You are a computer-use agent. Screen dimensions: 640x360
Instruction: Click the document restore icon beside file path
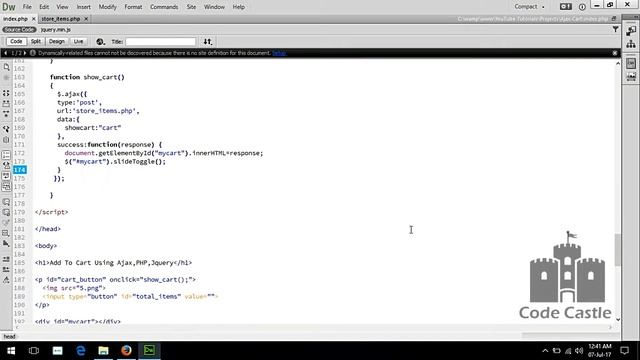(613, 19)
